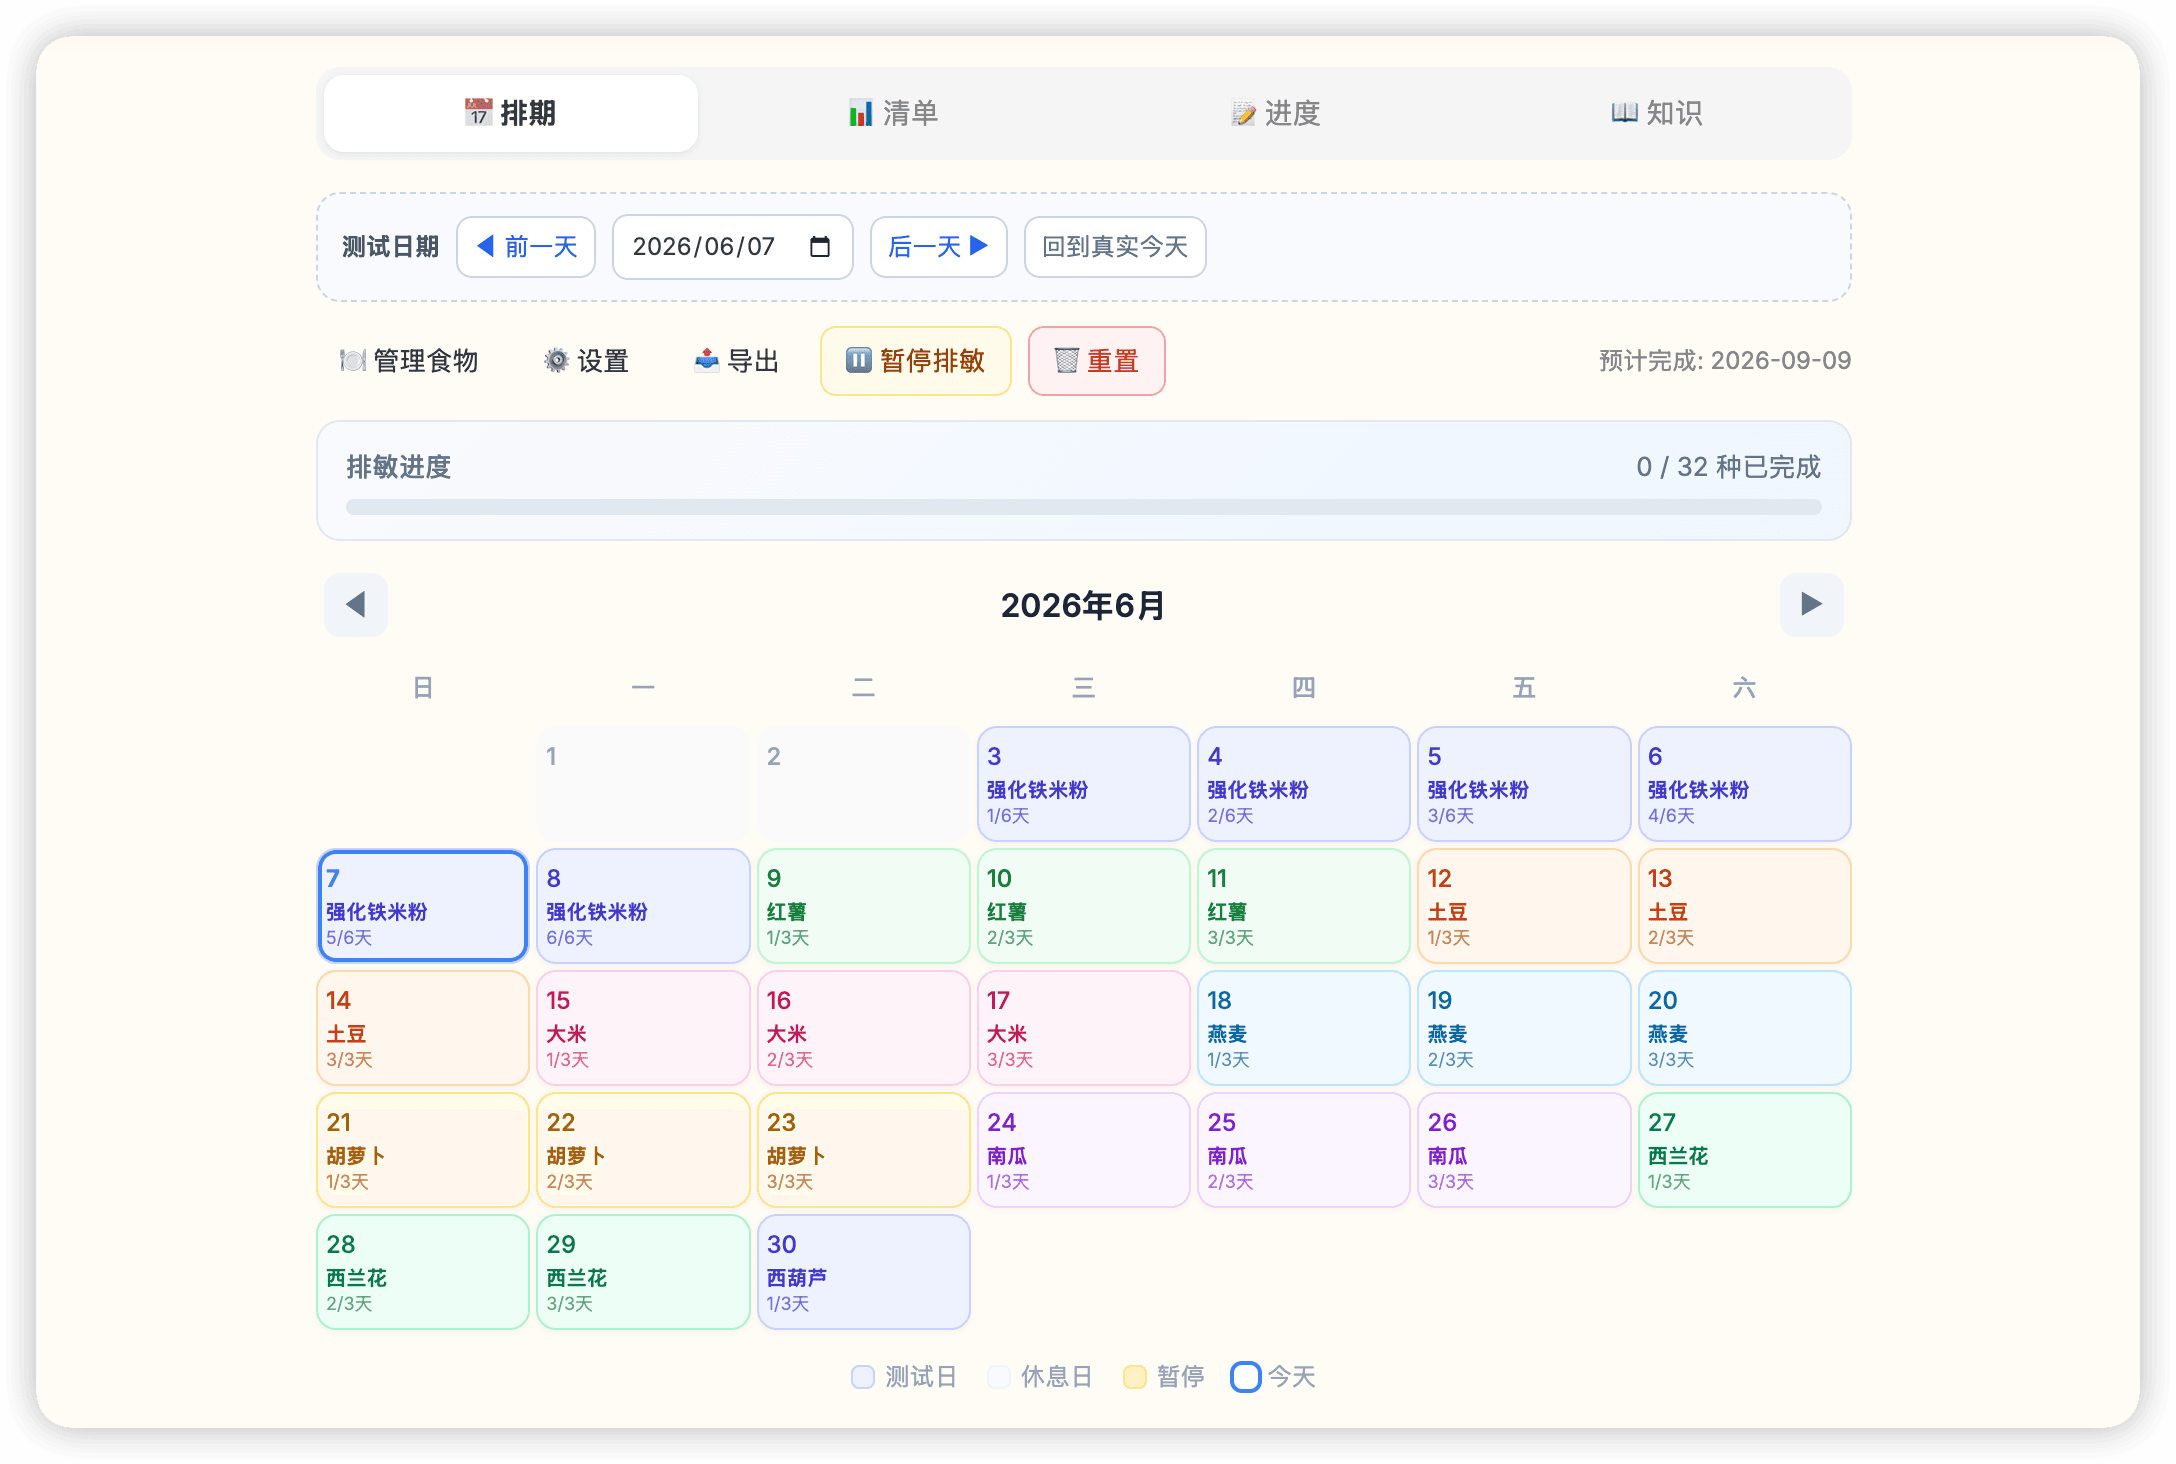This screenshot has height=1464, width=2176.
Task: Select June 11 红薯 3/3天
Action: click(1304, 906)
